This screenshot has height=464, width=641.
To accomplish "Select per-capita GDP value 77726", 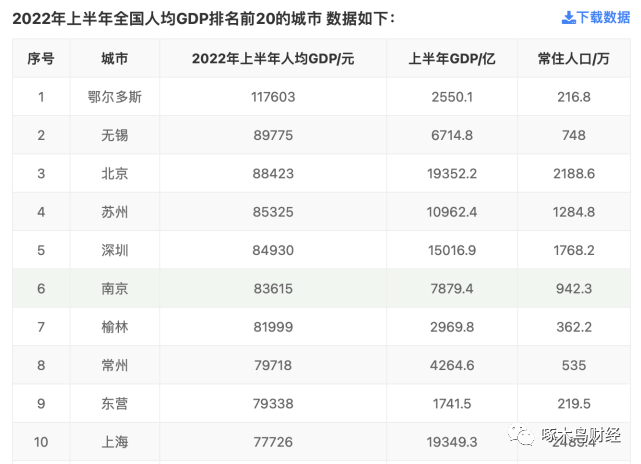I will (x=273, y=442).
